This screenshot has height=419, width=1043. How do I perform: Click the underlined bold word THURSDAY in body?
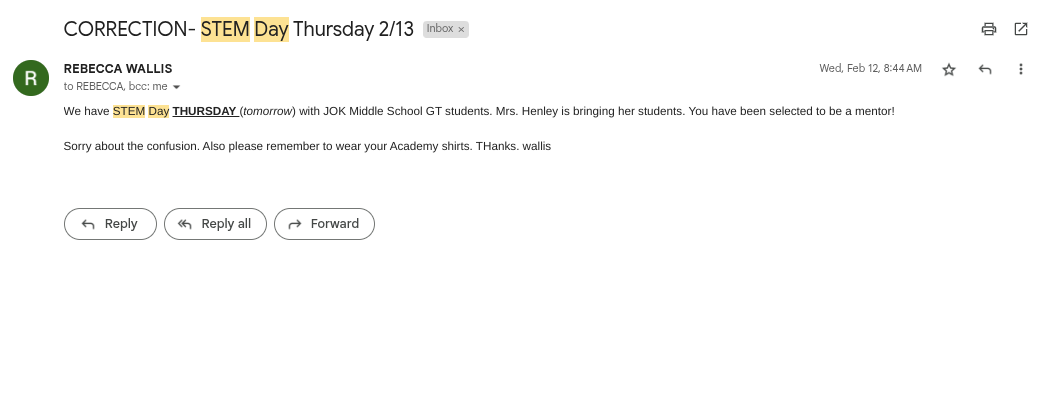click(204, 111)
